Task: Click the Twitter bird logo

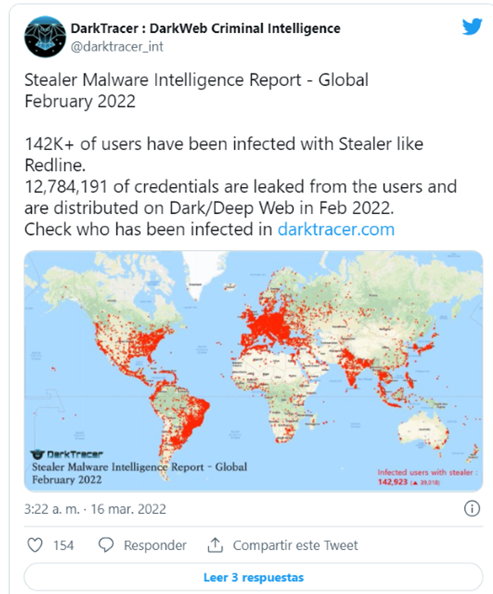Action: pos(471,27)
